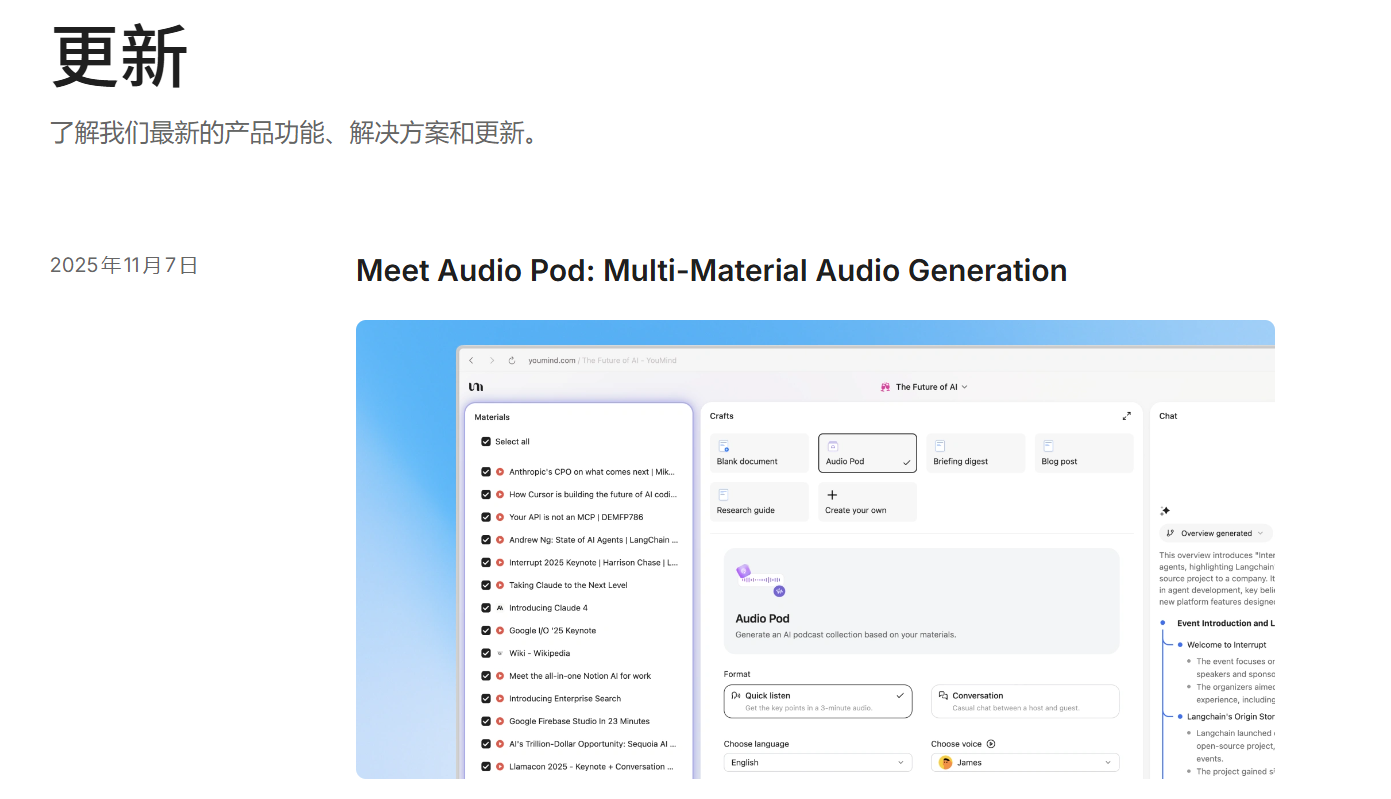1391x799 pixels.
Task: Choose the Create your own craft card
Action: [867, 502]
